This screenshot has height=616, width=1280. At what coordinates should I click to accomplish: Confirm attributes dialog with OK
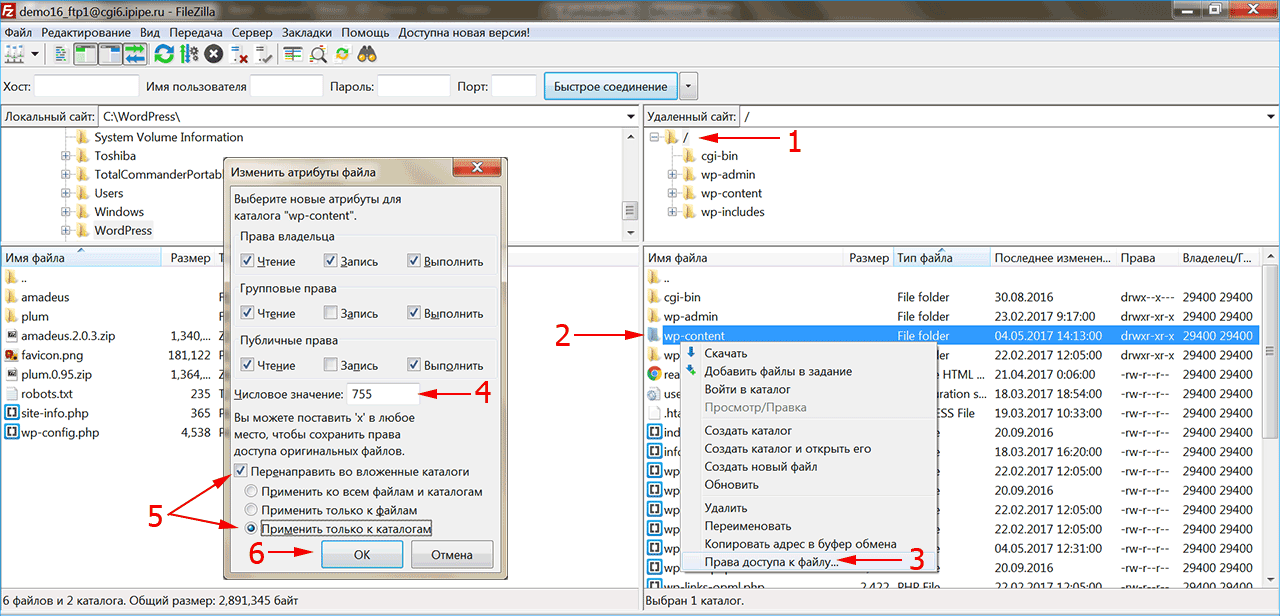(x=362, y=554)
